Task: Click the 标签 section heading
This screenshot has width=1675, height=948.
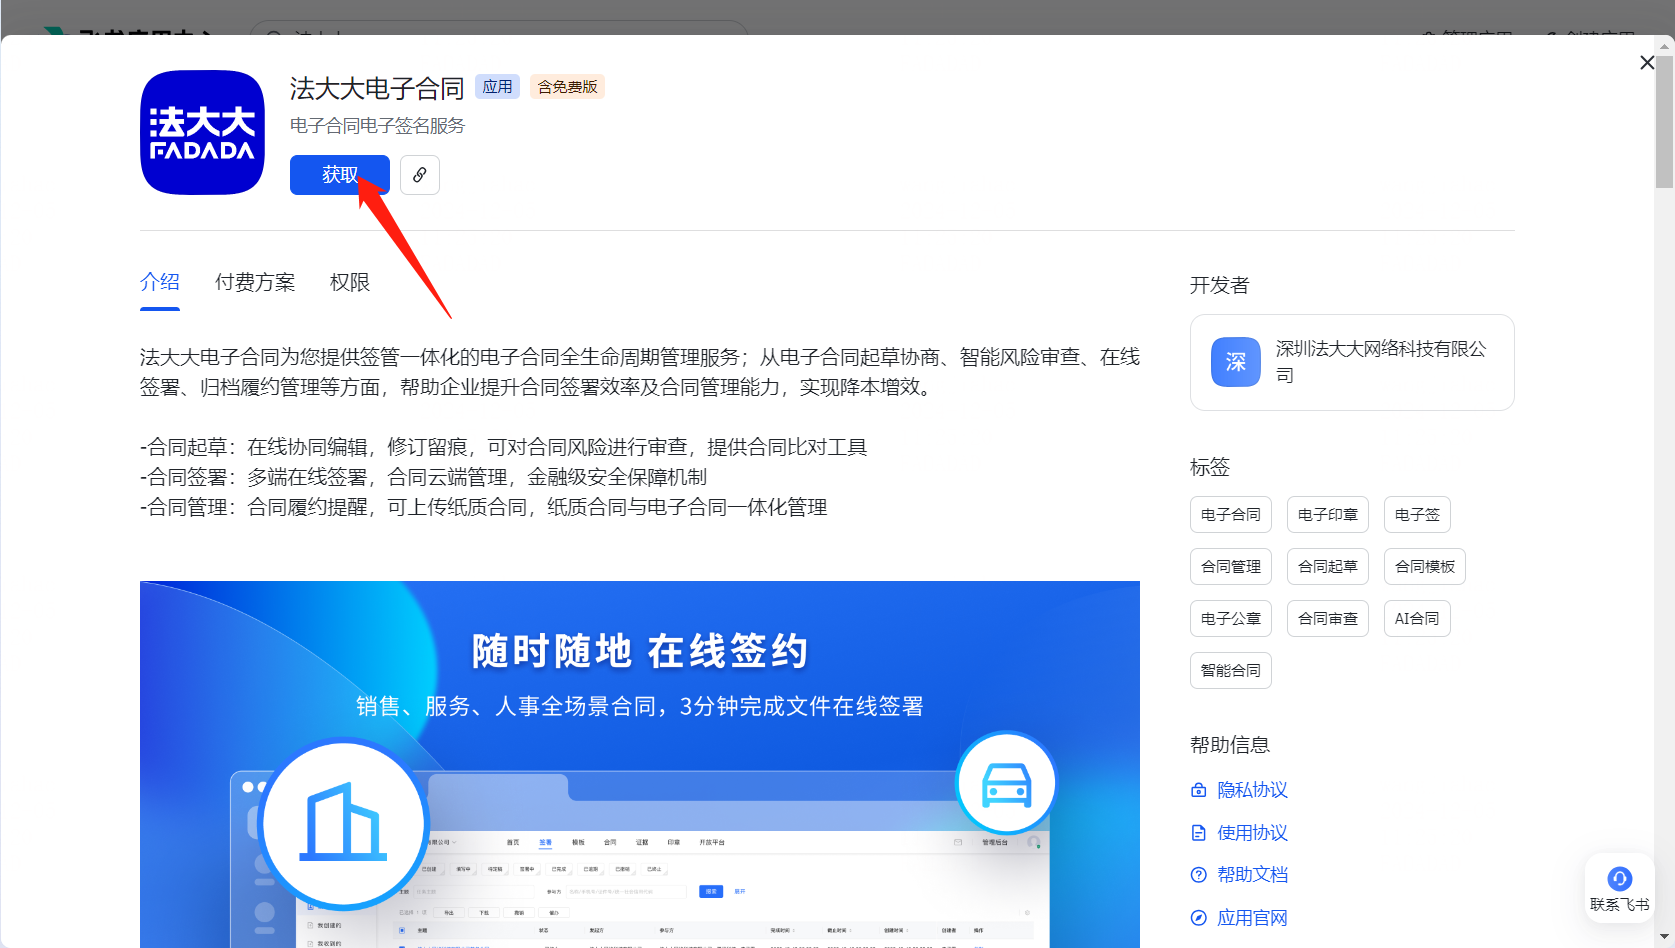Action: pyautogui.click(x=1210, y=467)
